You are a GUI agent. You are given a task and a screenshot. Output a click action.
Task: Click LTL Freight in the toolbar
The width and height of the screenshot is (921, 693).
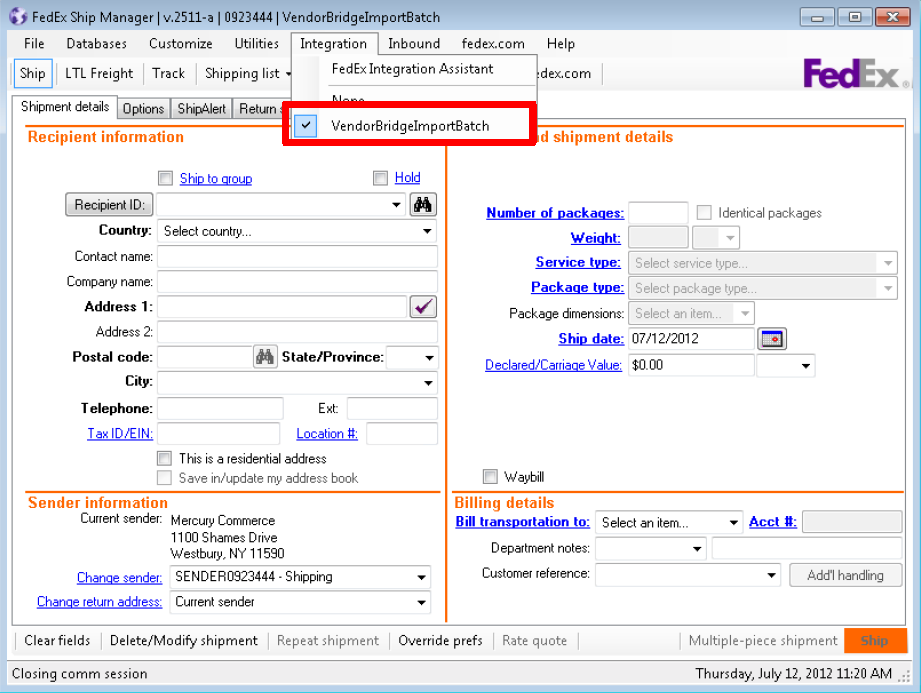point(99,73)
